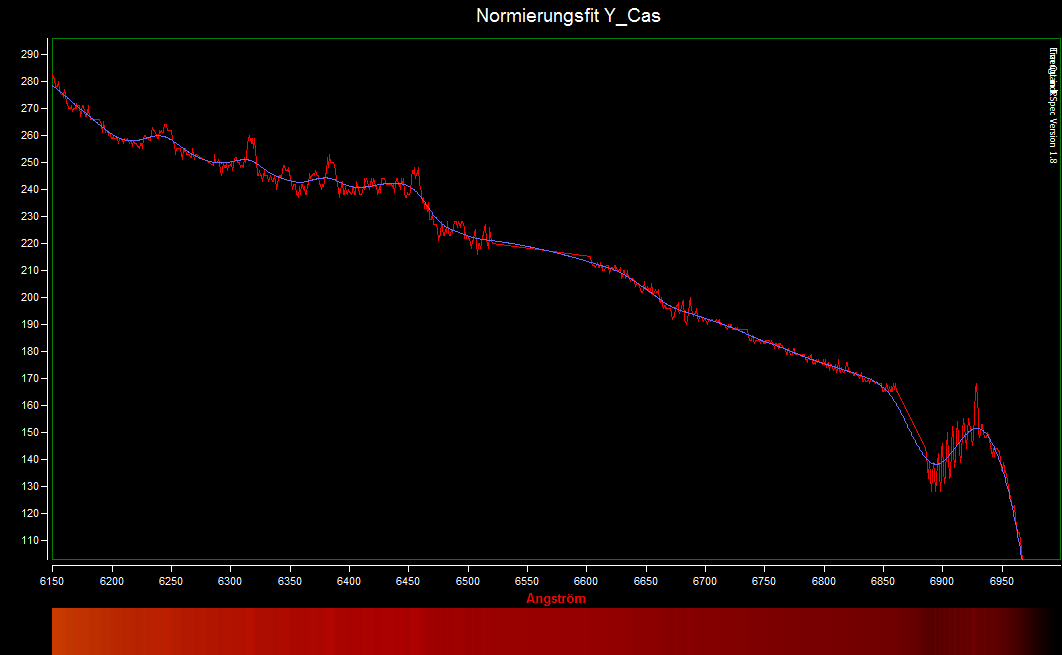The image size is (1062, 655).
Task: Click the curve start at upper left
Action: (53, 77)
